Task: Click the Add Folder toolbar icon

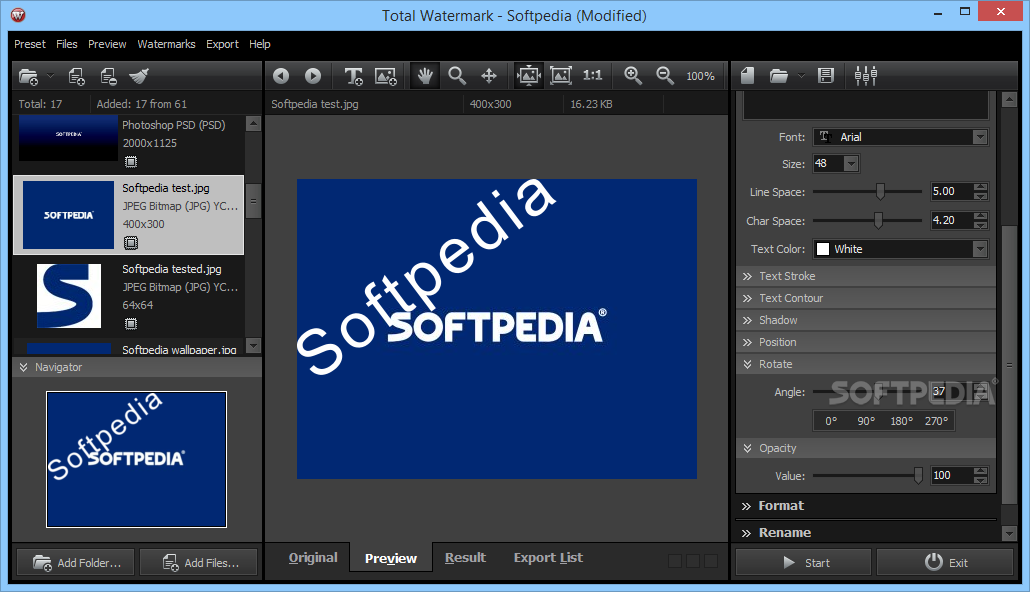Action: 28,76
